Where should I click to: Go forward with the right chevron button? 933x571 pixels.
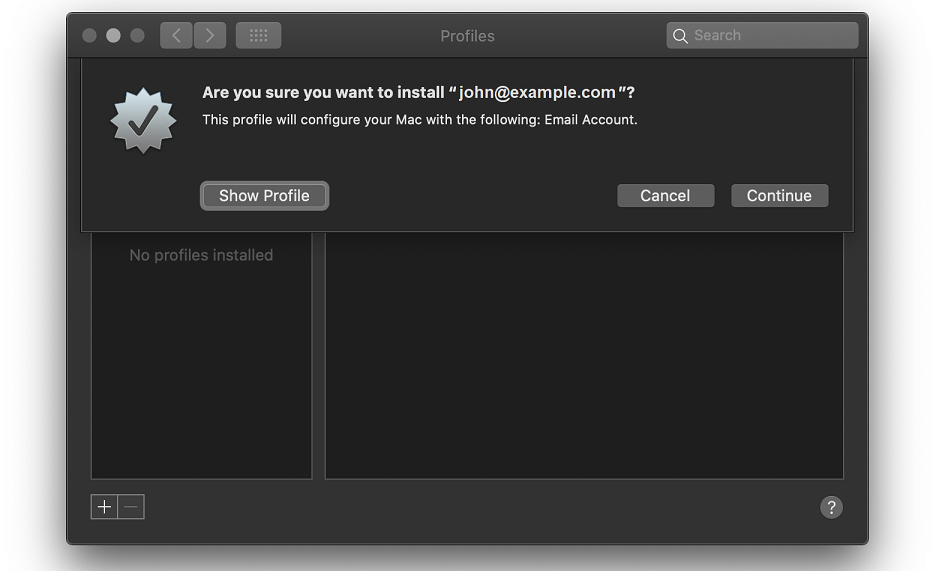pyautogui.click(x=209, y=36)
